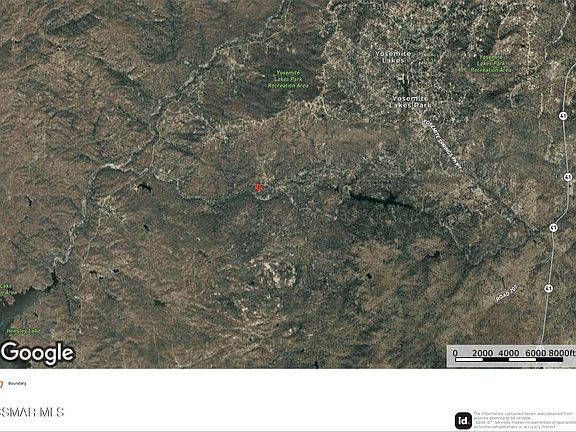Click the center Yosemite Lakes Park Recreation Area label

[x=288, y=79]
